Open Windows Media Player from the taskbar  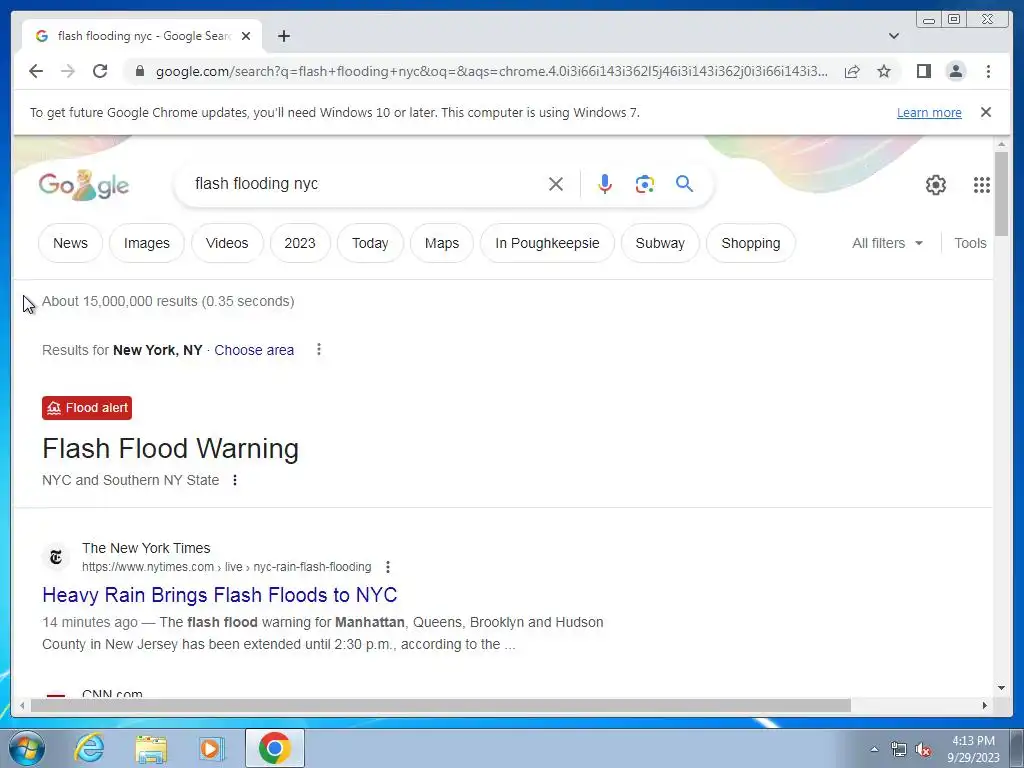click(x=211, y=748)
